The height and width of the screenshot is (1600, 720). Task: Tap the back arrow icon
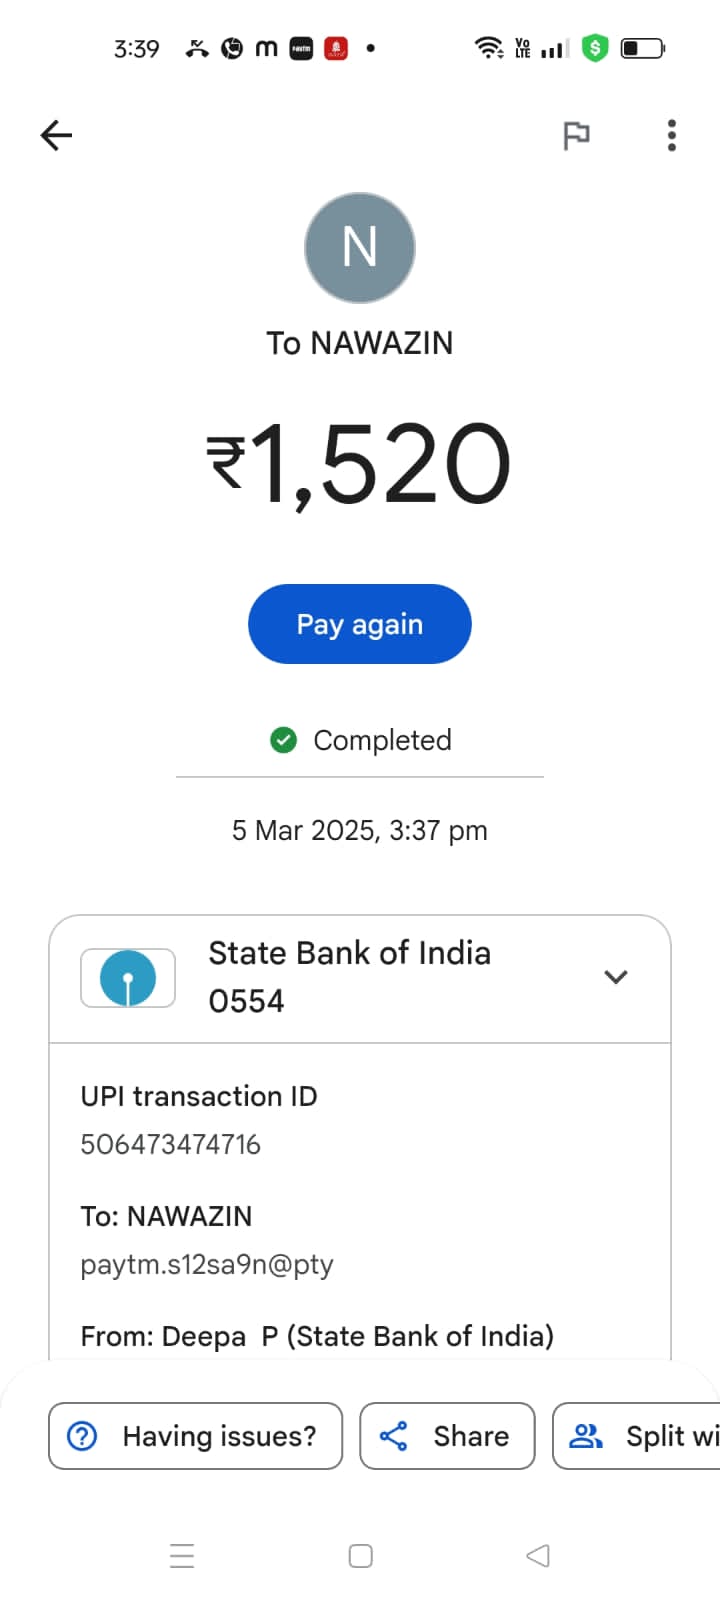pos(57,135)
